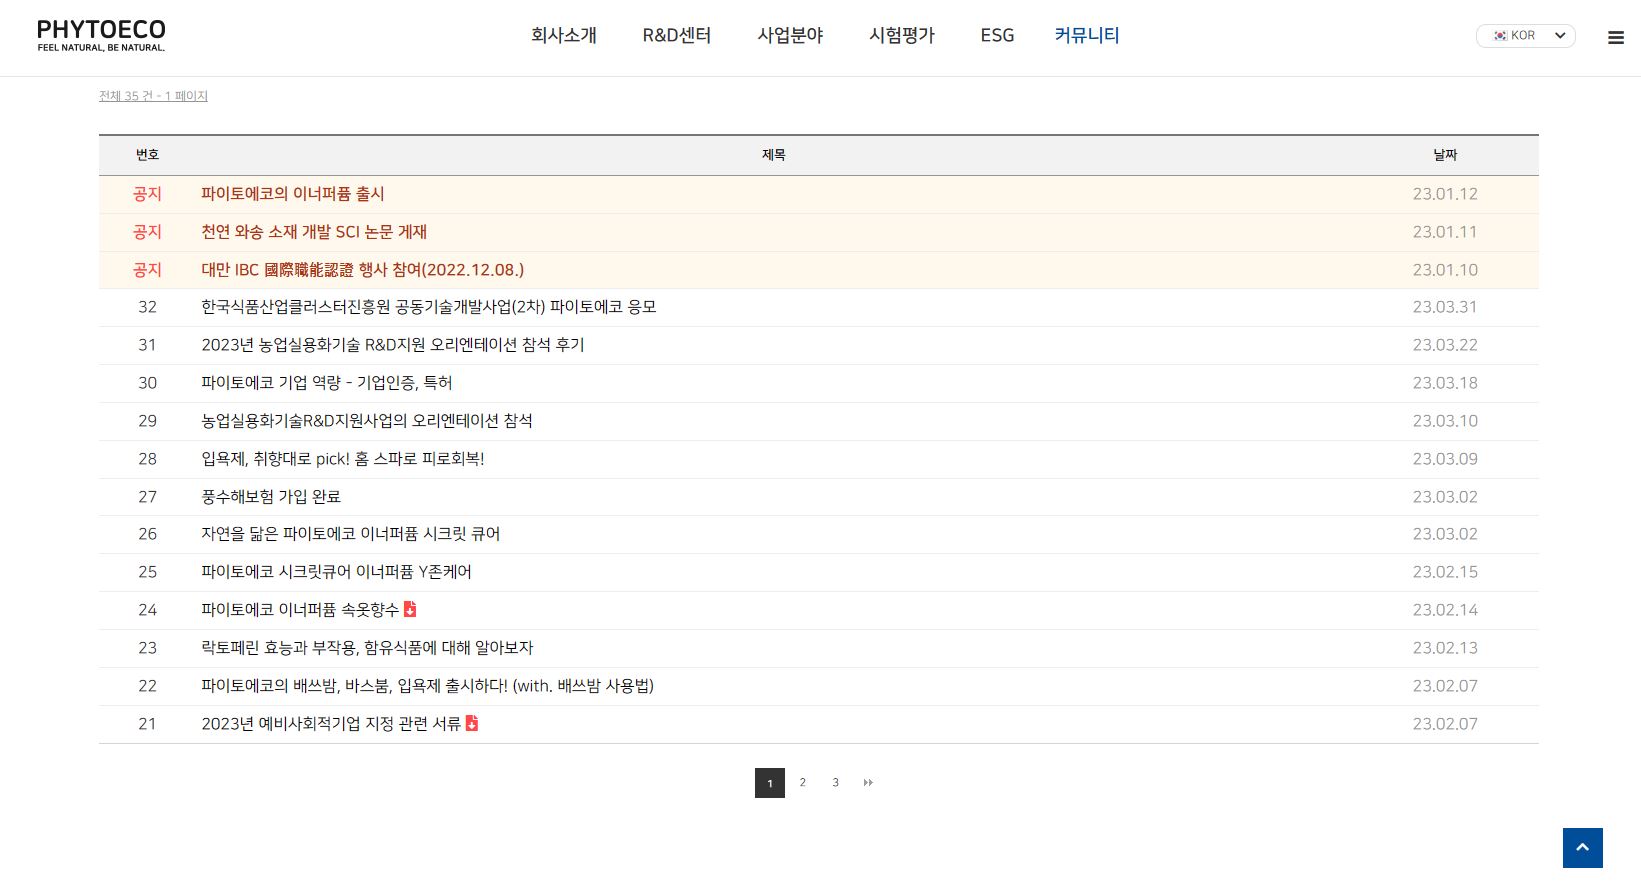Viewport: 1641px width, 882px height.
Task: Open notice 천연 와송 소재 개발 SCI 논문 게재
Action: pos(314,232)
